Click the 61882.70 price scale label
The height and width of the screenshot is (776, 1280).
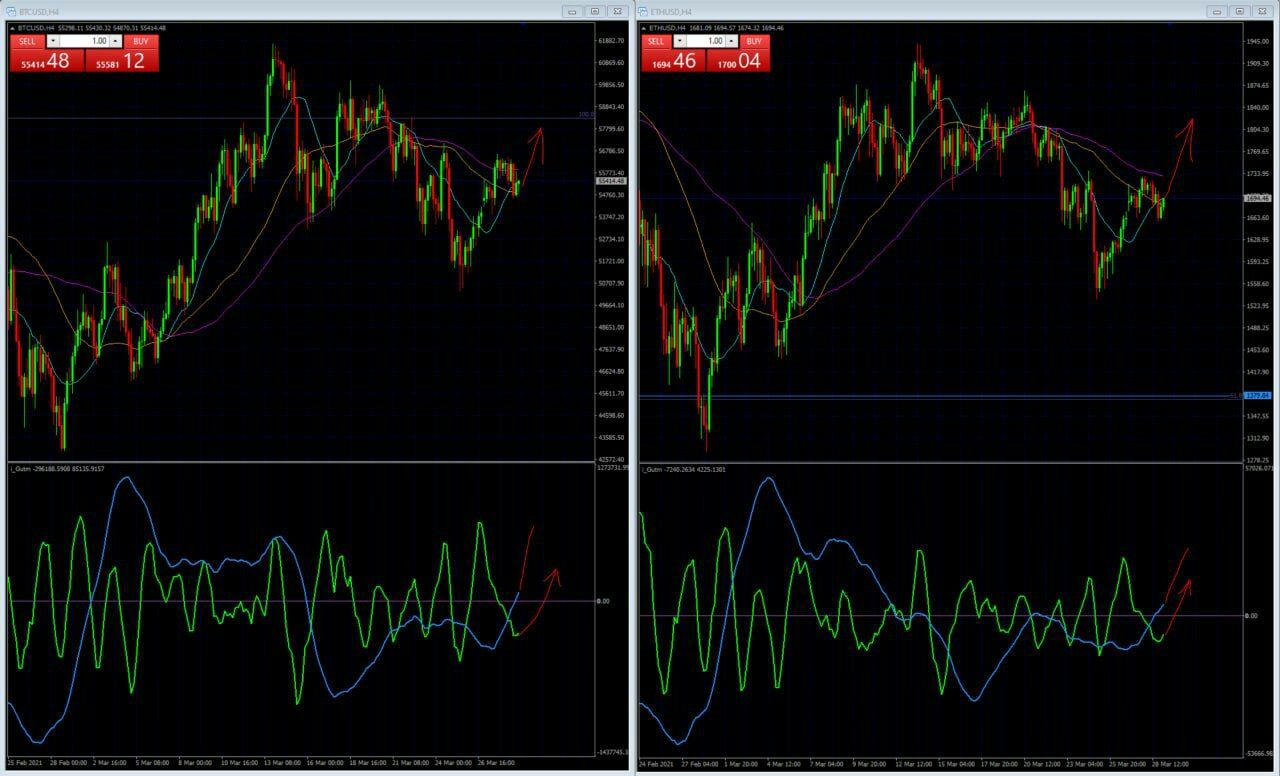[611, 41]
